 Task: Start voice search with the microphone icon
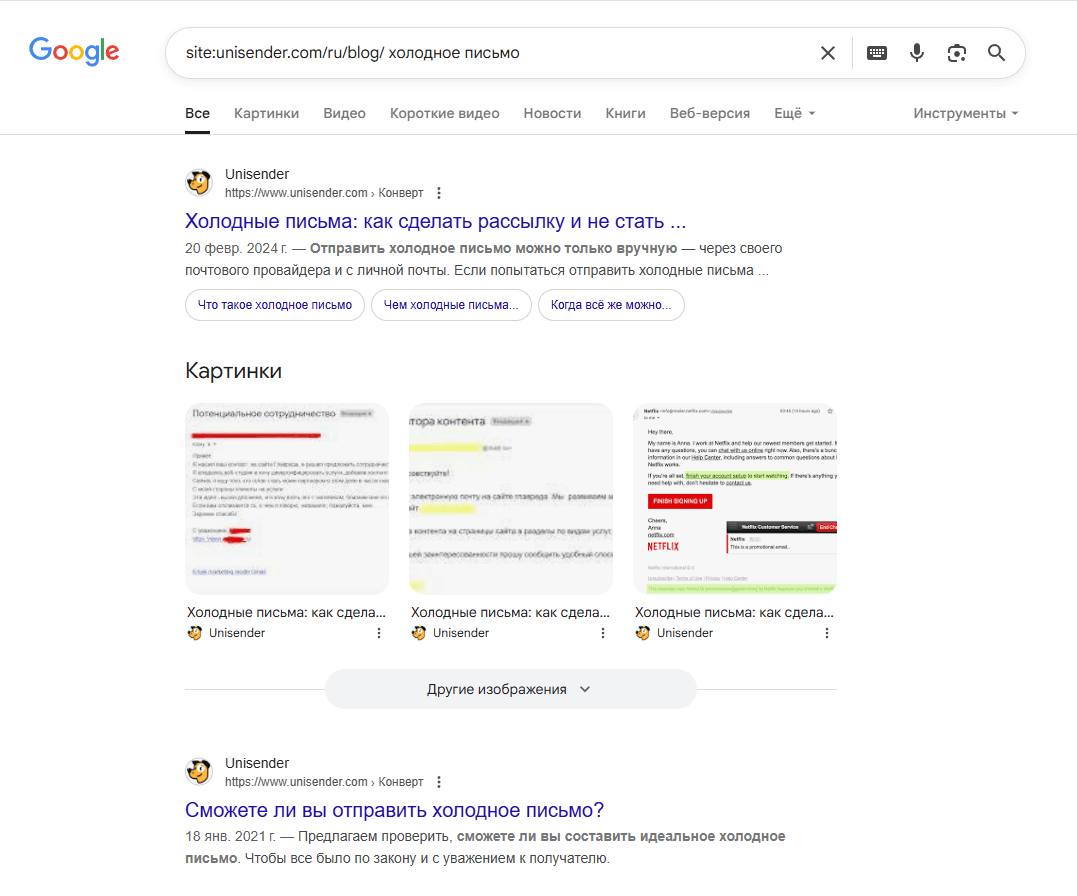coord(916,53)
